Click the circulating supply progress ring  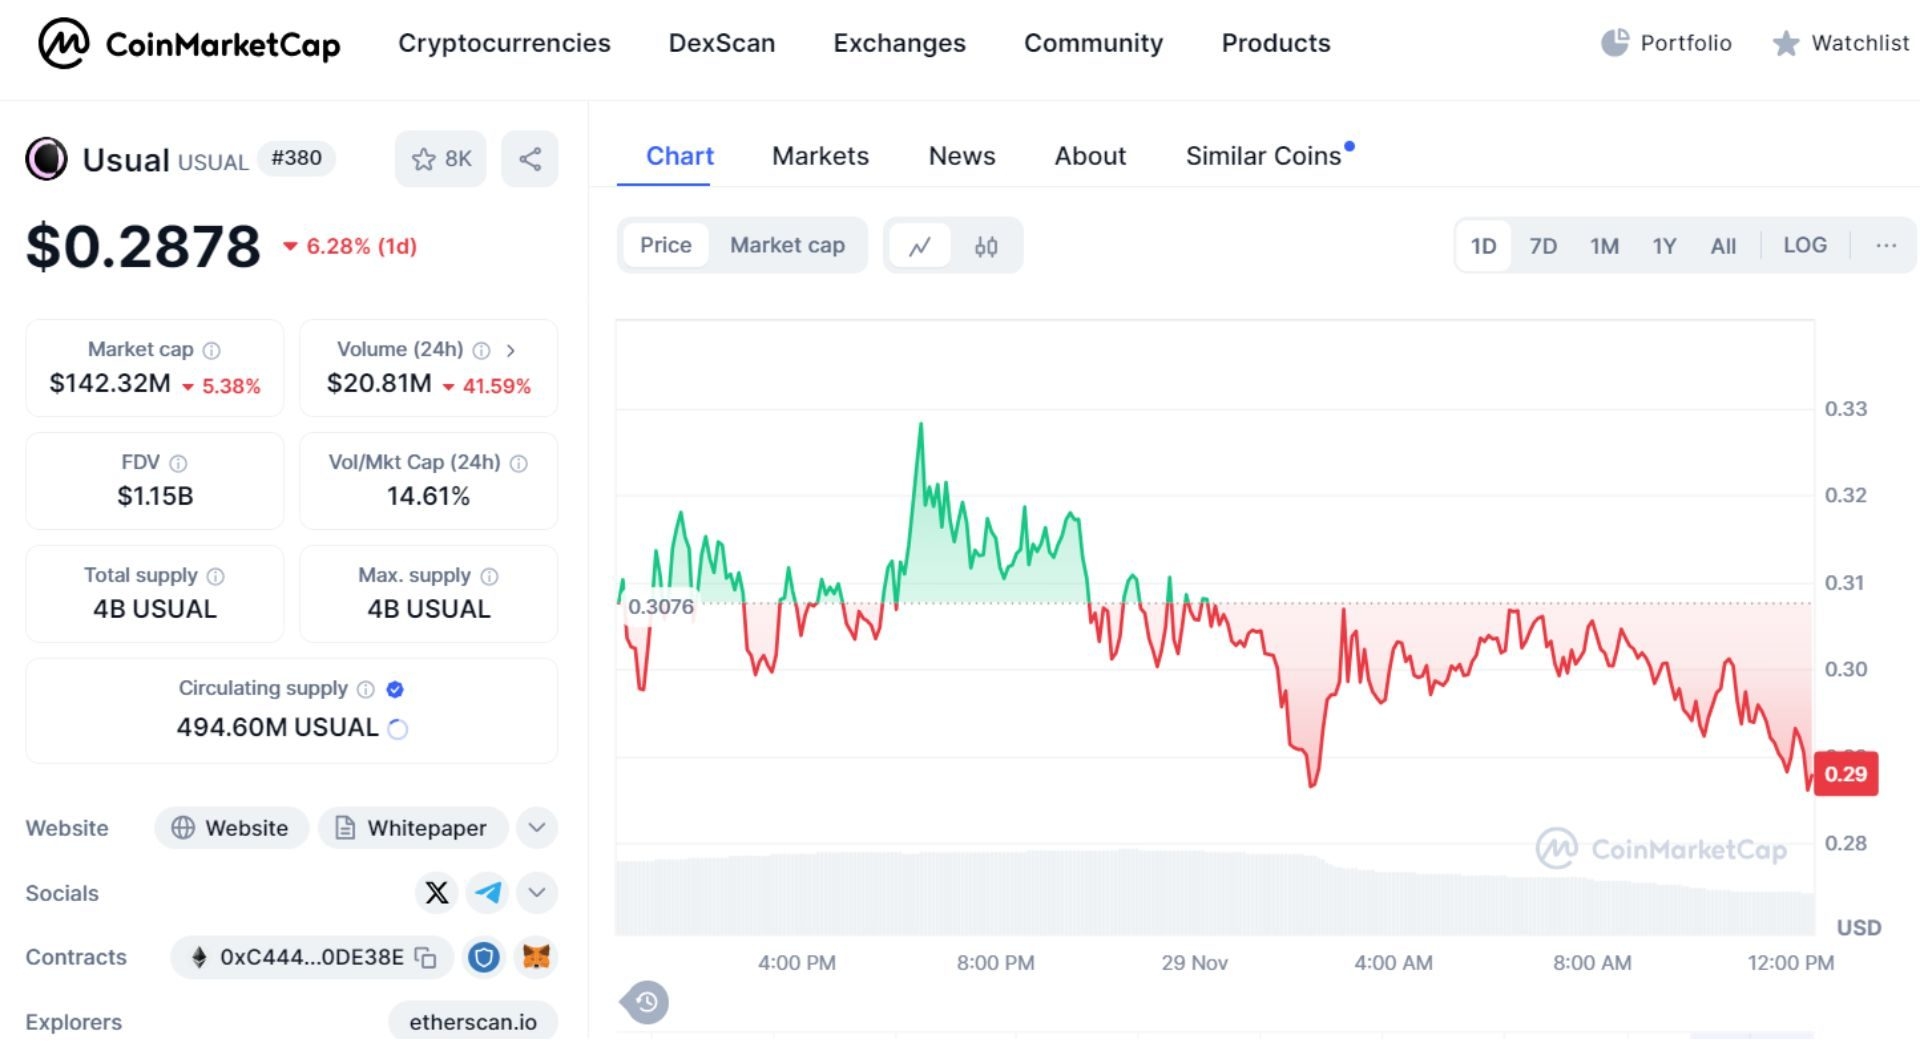[397, 729]
